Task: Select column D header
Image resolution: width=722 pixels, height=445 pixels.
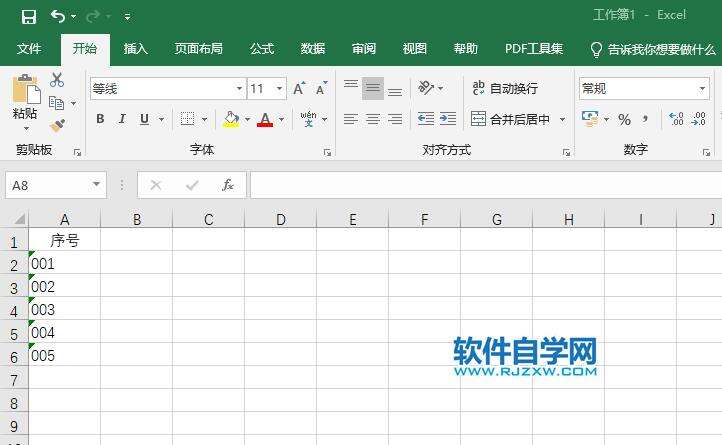Action: [x=280, y=219]
